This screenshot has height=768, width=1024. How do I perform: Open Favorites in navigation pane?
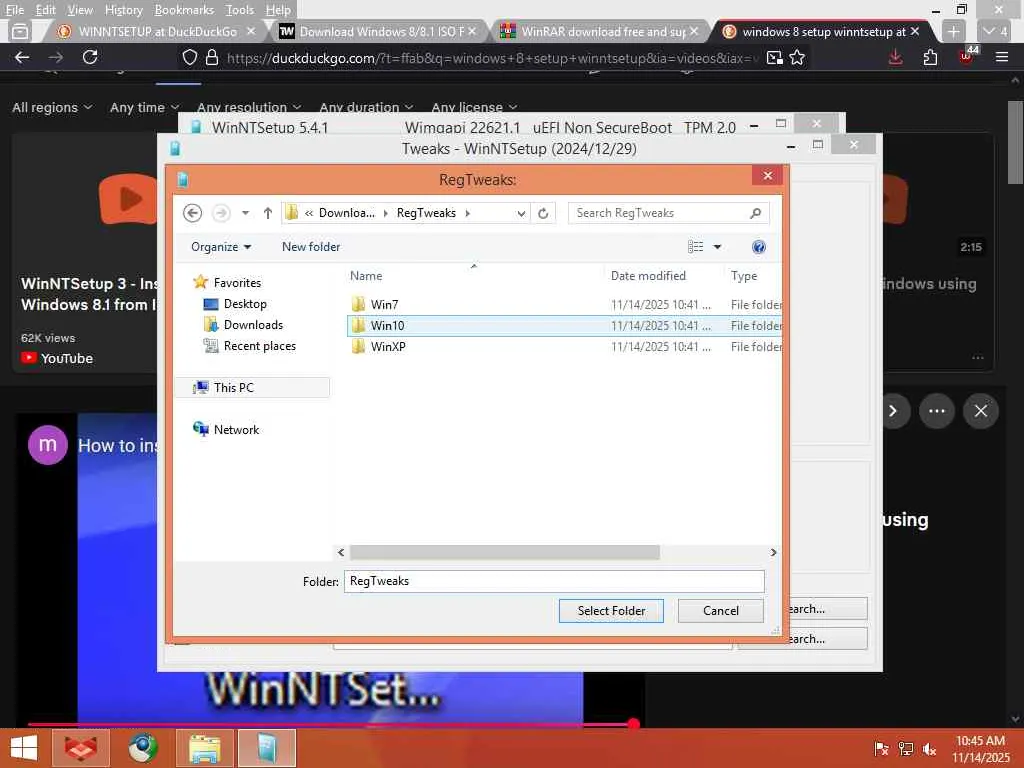point(227,282)
